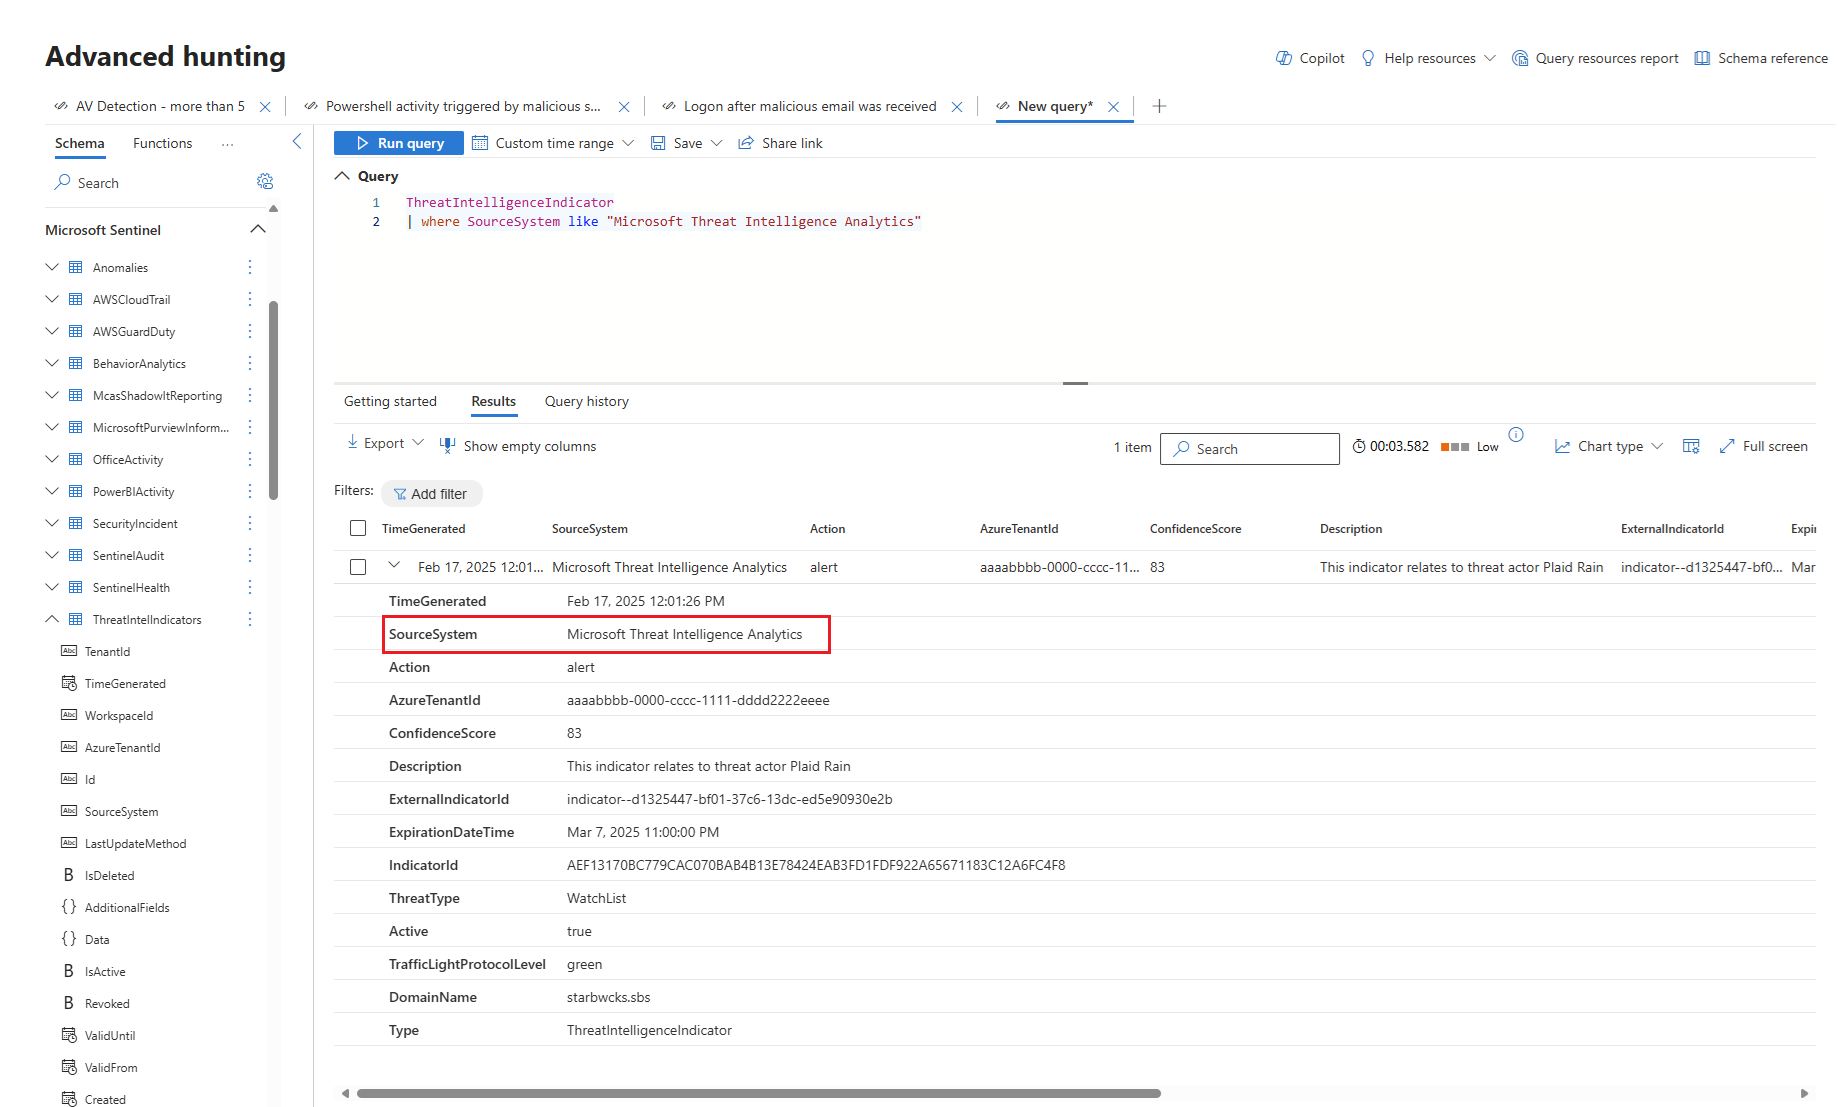This screenshot has width=1838, height=1107.
Task: Add a new query tab with plus
Action: 1159,106
